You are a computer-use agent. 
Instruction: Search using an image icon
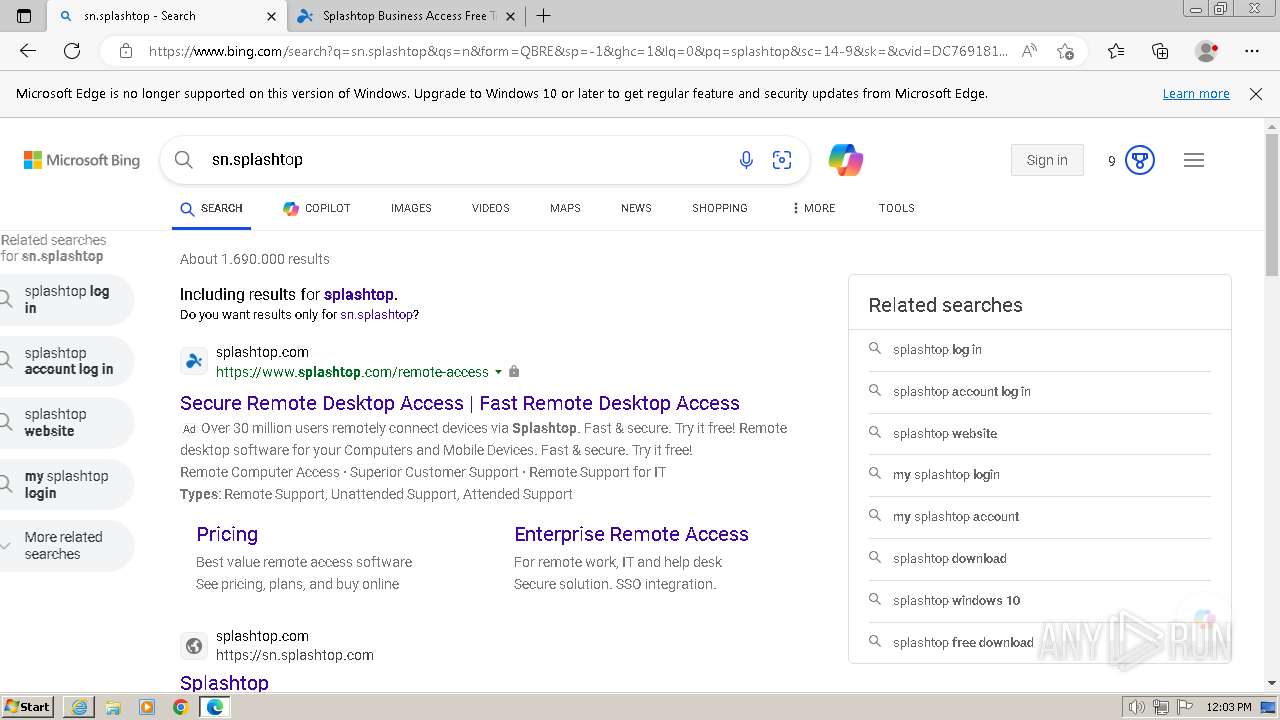[782, 160]
